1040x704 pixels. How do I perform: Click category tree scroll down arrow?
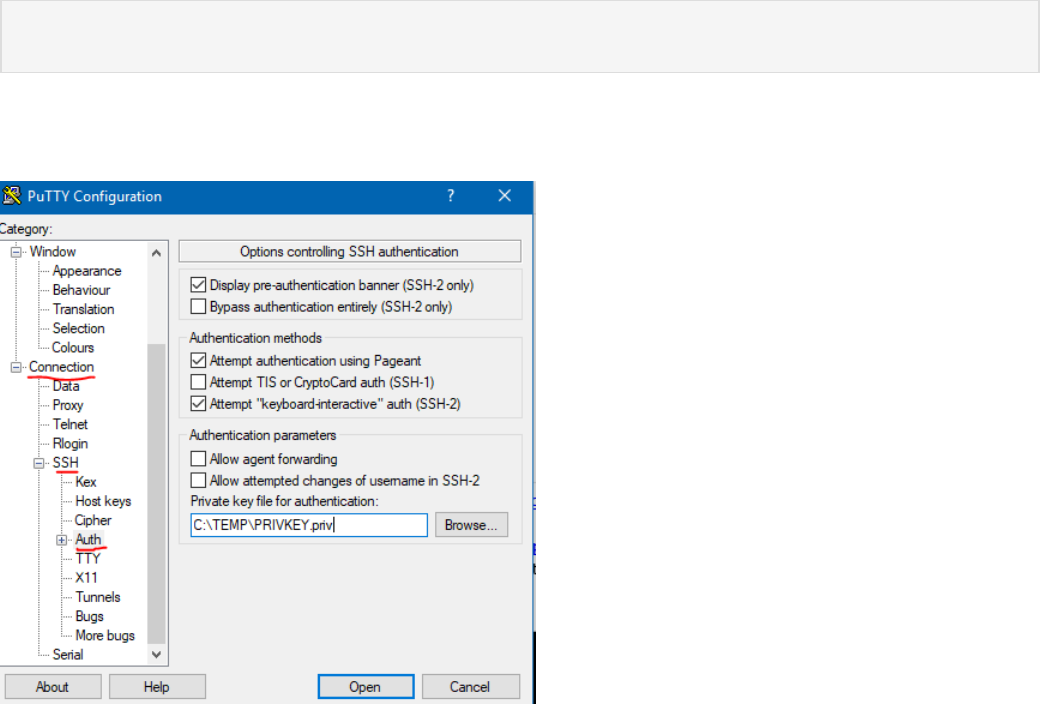[x=157, y=655]
